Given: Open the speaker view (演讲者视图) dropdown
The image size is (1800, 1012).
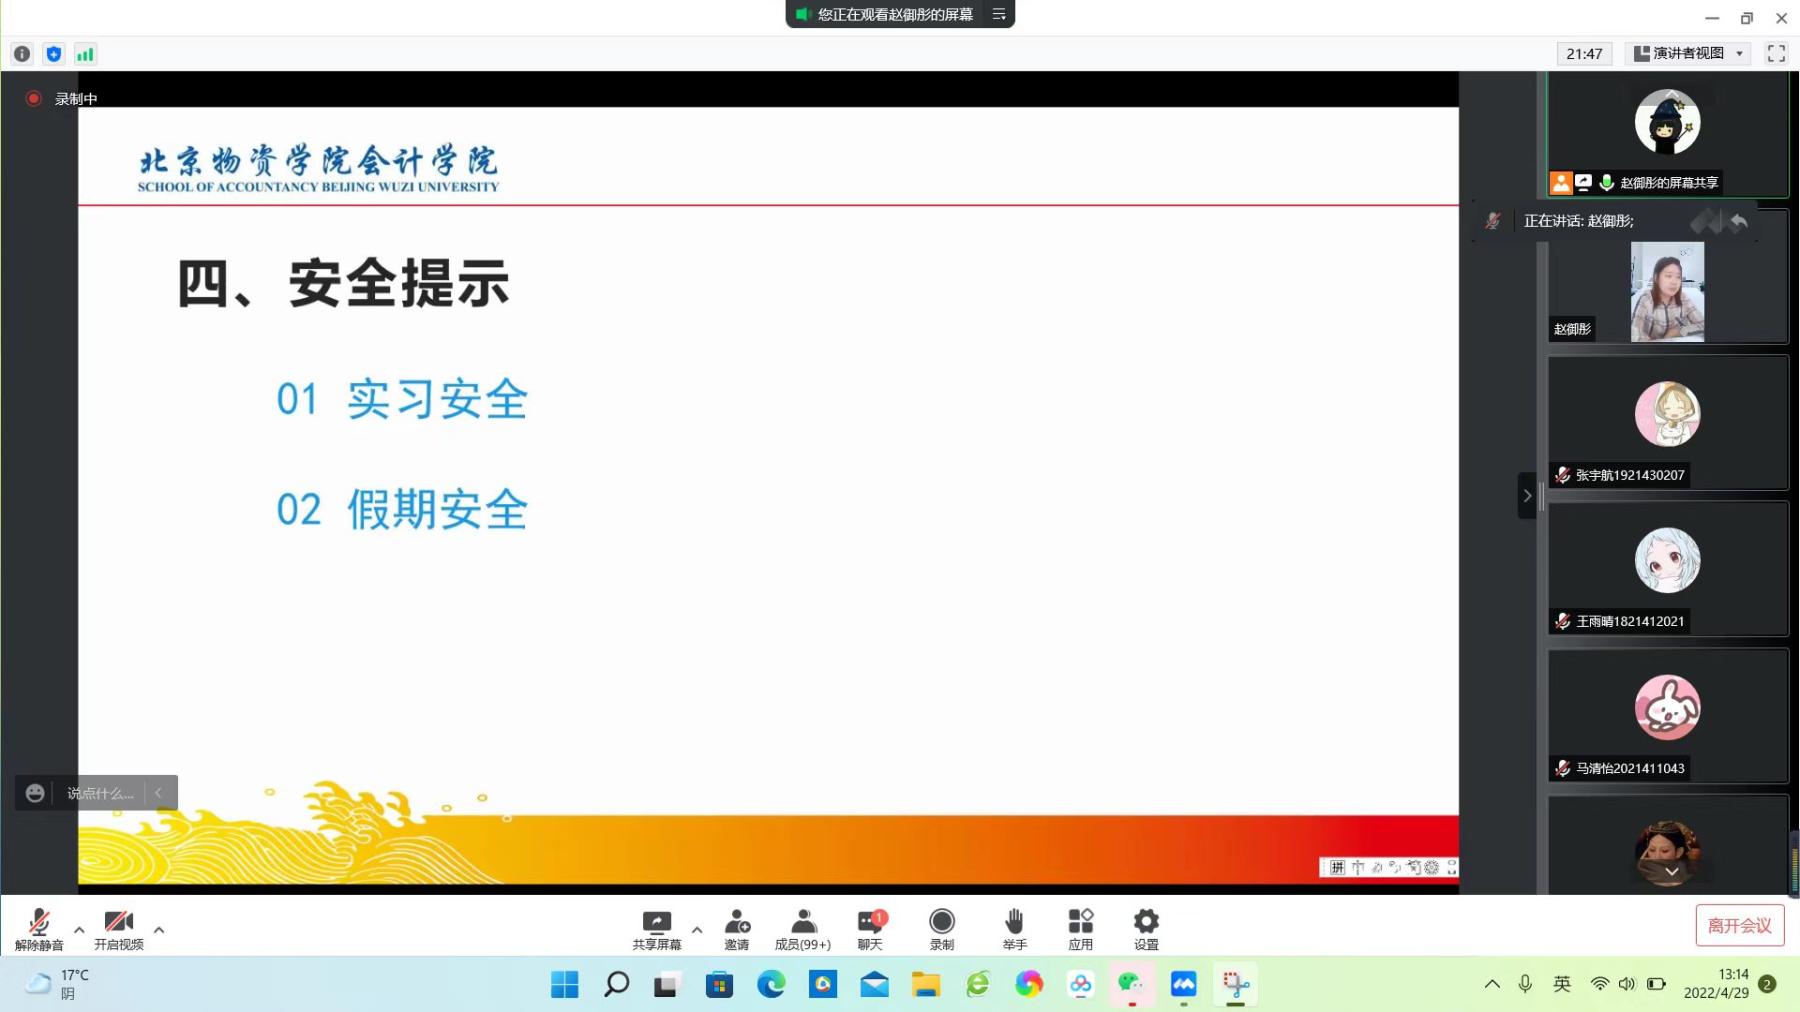Looking at the screenshot, I should coord(1689,54).
